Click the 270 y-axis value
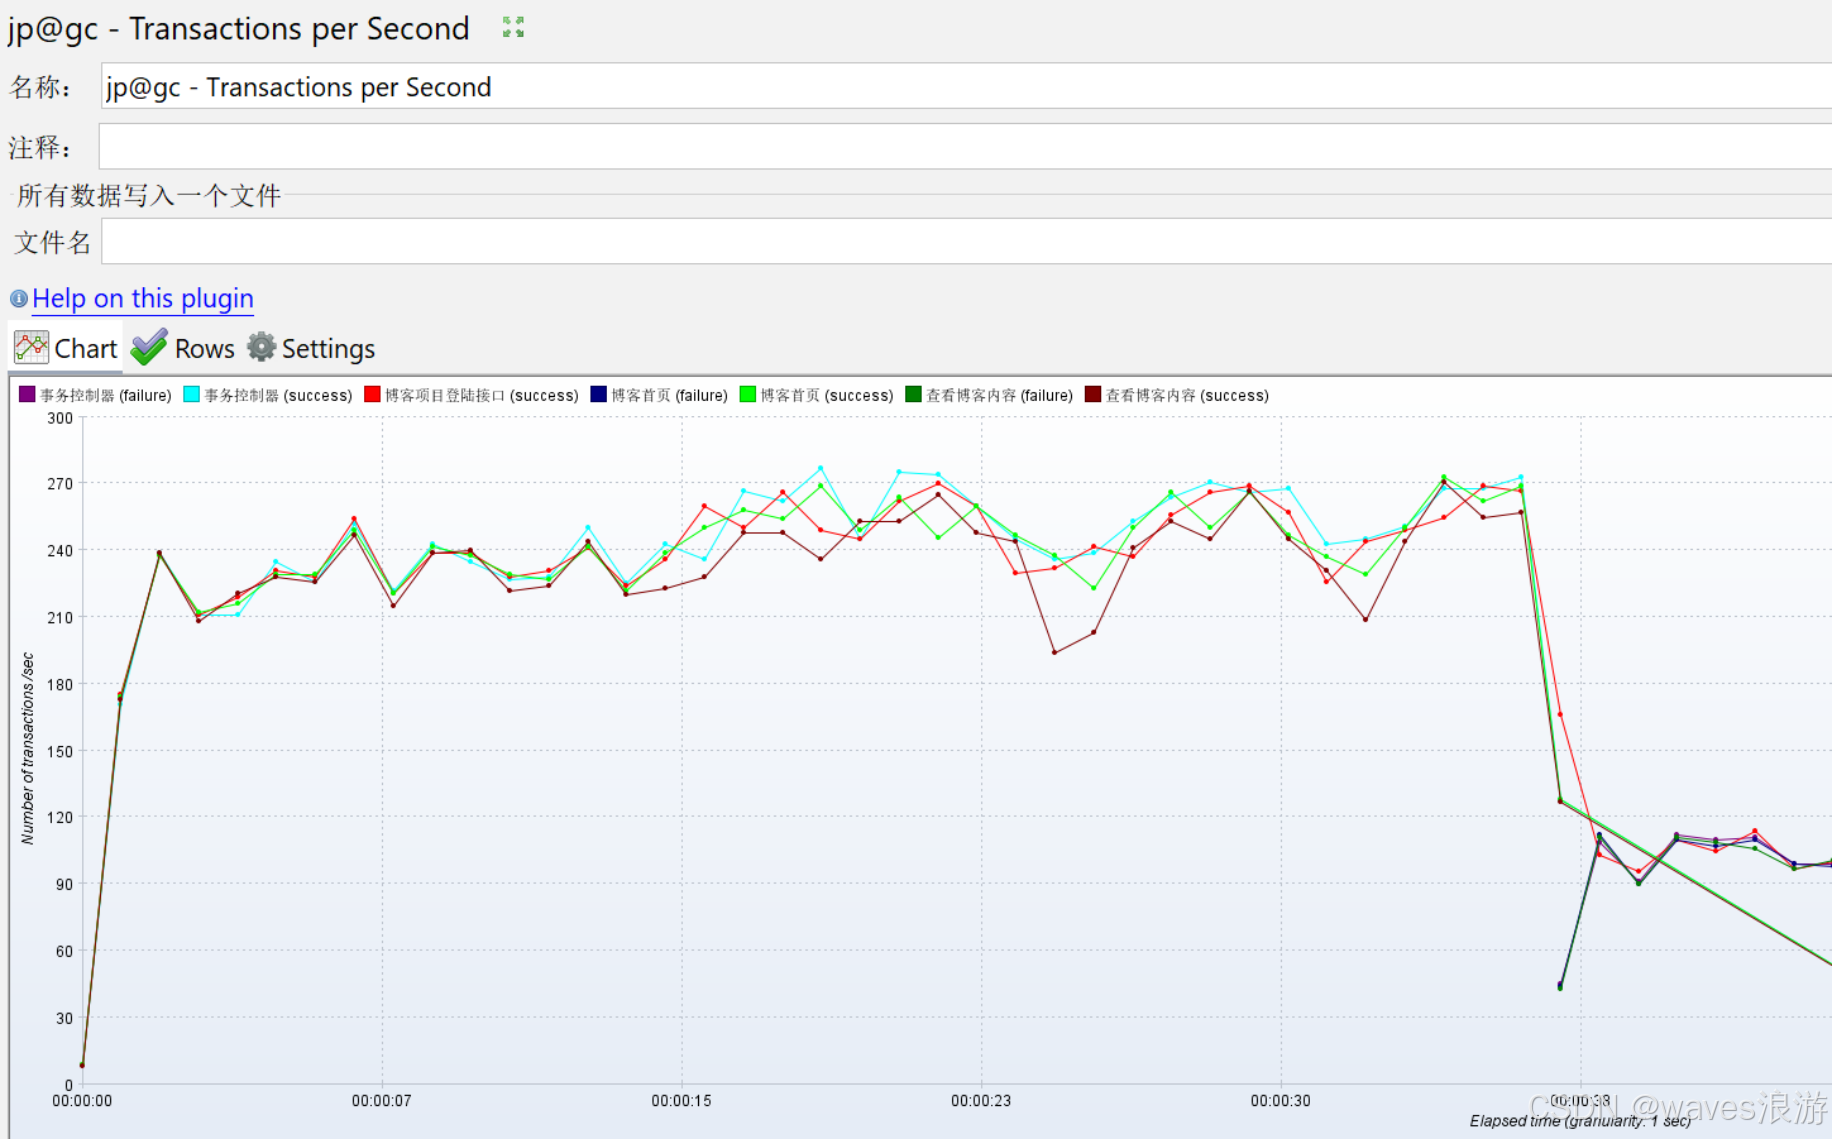The height and width of the screenshot is (1140, 1832). 60,484
